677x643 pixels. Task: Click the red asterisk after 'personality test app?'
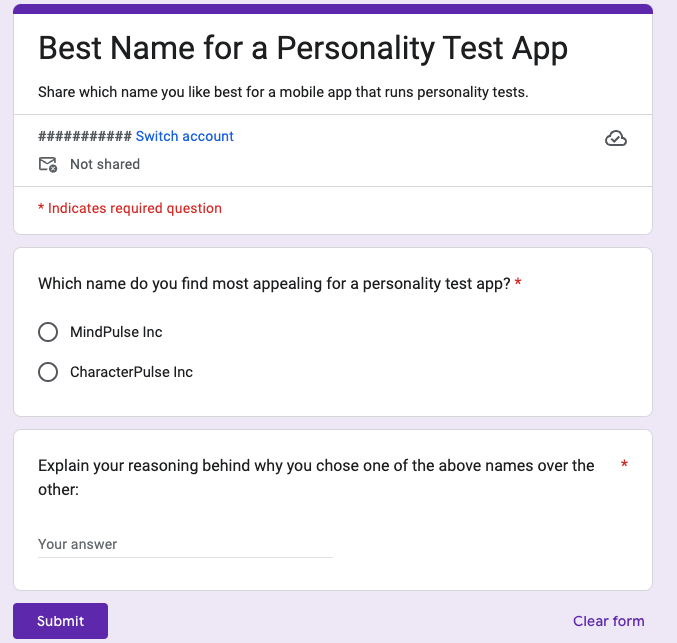[518, 282]
